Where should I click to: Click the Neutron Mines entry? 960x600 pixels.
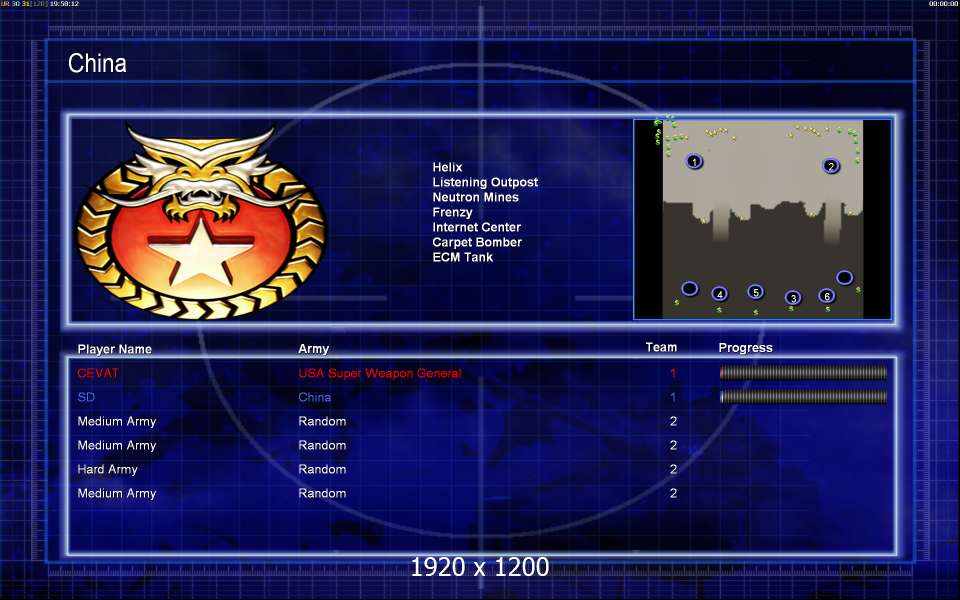coord(475,197)
